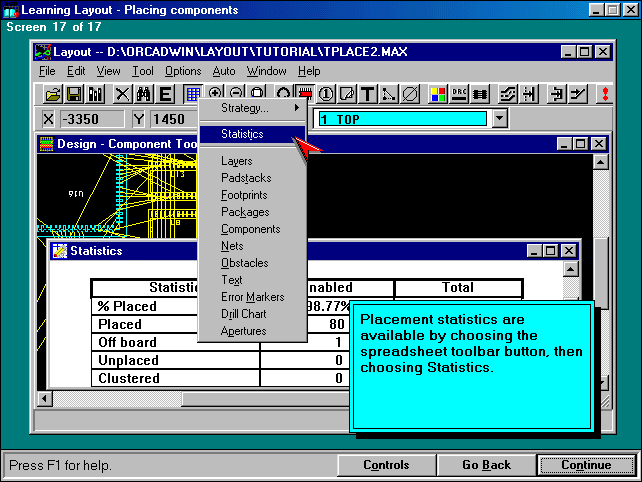Click the DRC design rule check icon
This screenshot has width=642, height=482.
tap(460, 94)
